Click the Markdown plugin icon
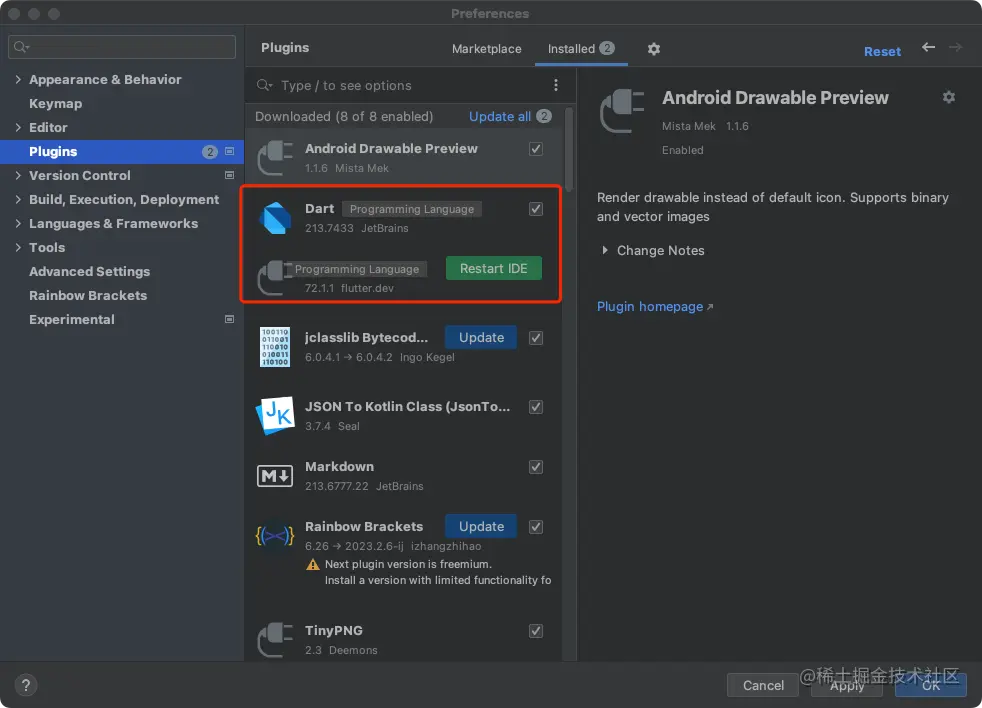 point(275,476)
